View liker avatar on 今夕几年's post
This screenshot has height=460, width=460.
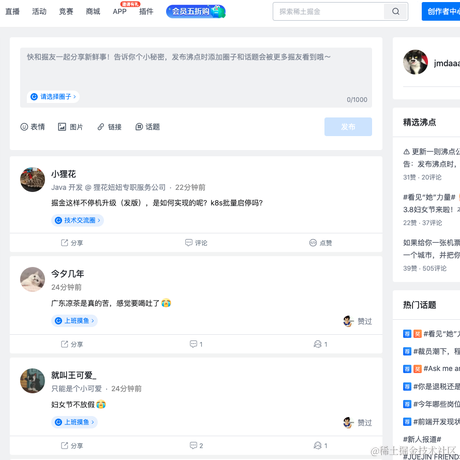[348, 321]
